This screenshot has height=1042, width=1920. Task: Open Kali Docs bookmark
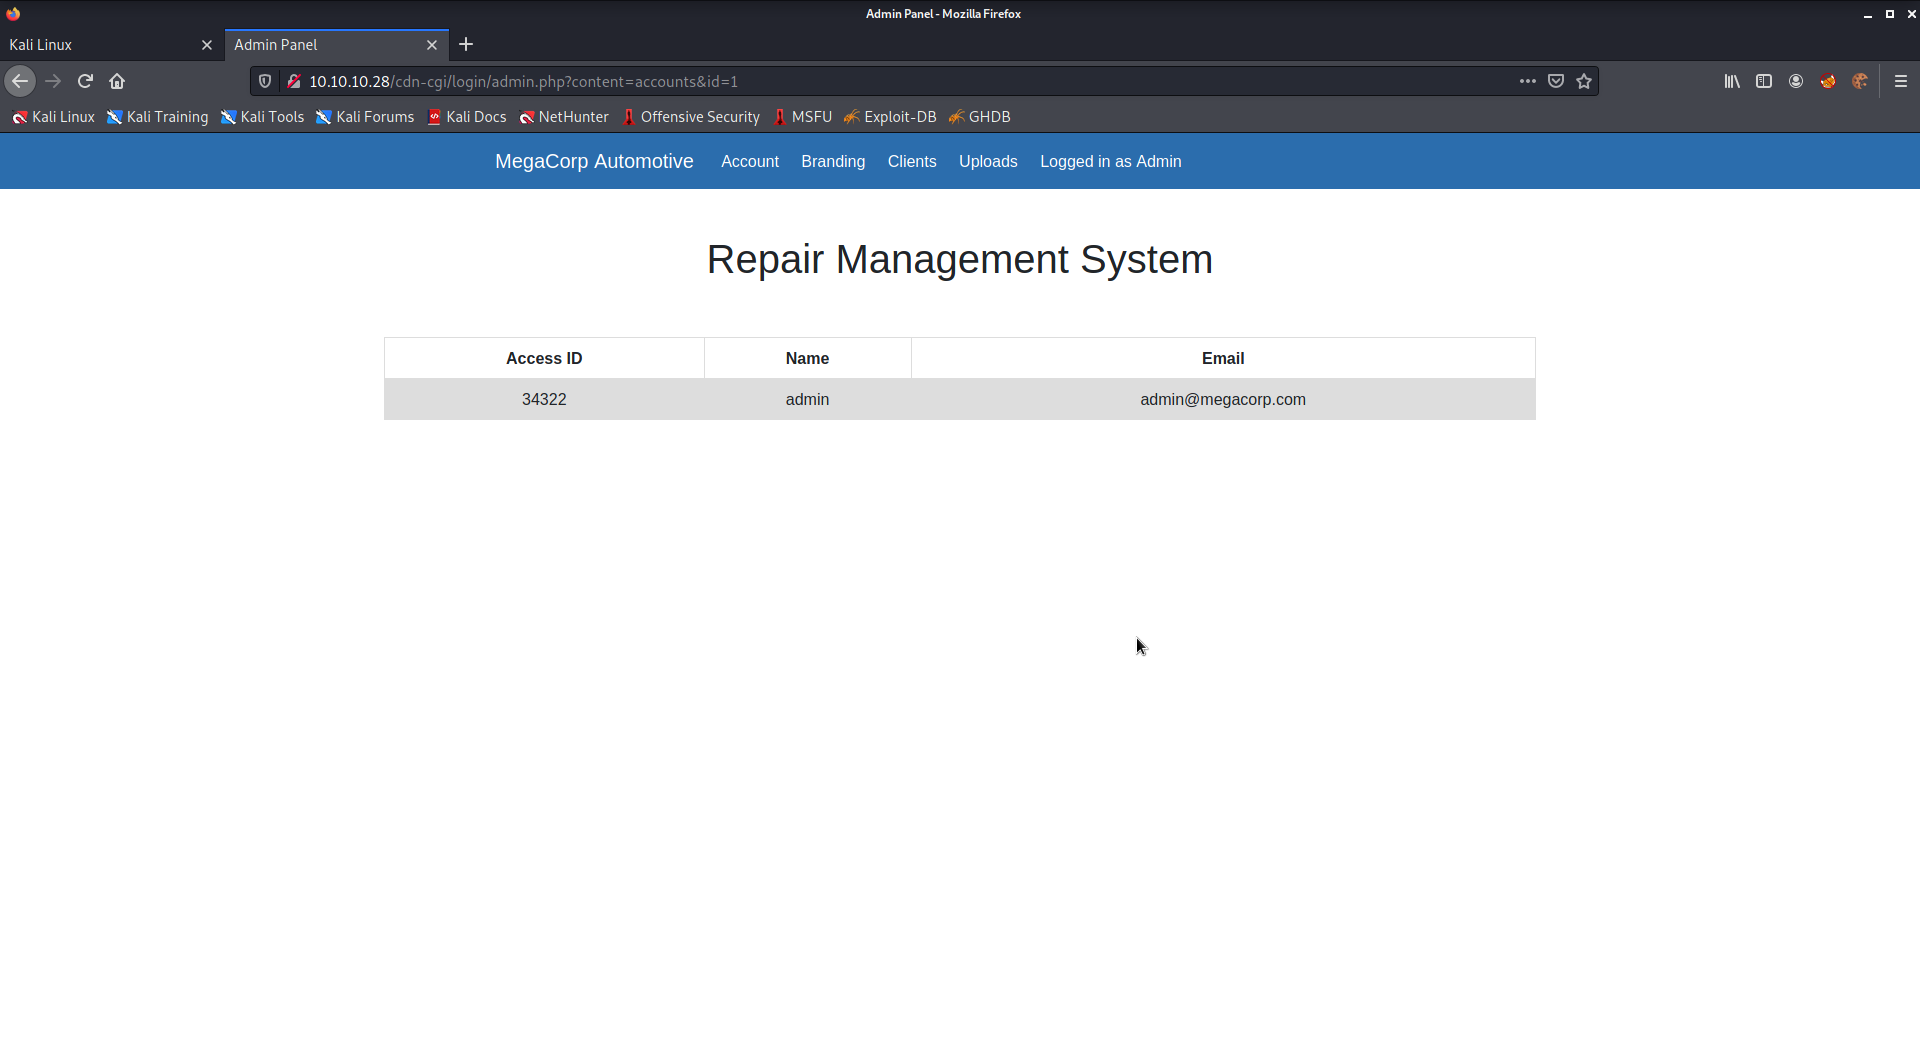pyautogui.click(x=467, y=117)
